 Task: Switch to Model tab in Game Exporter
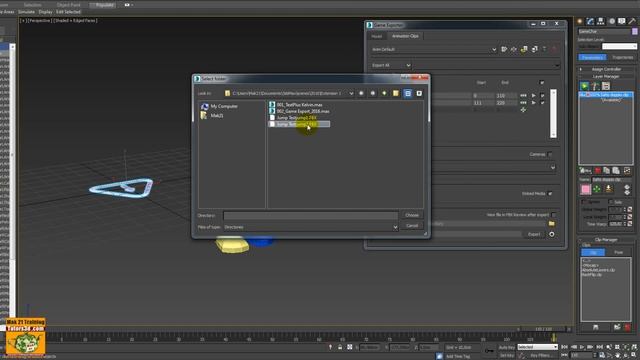376,36
